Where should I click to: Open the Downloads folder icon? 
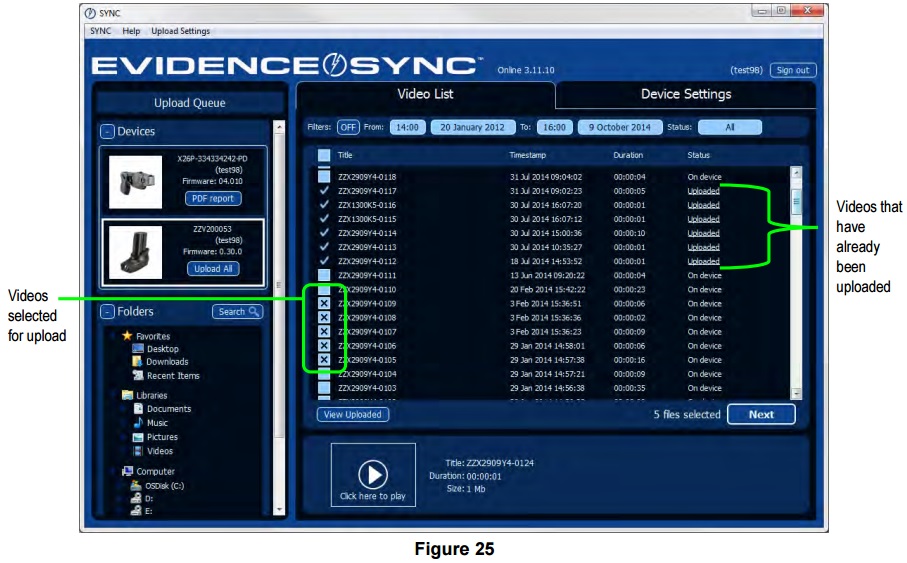138,362
